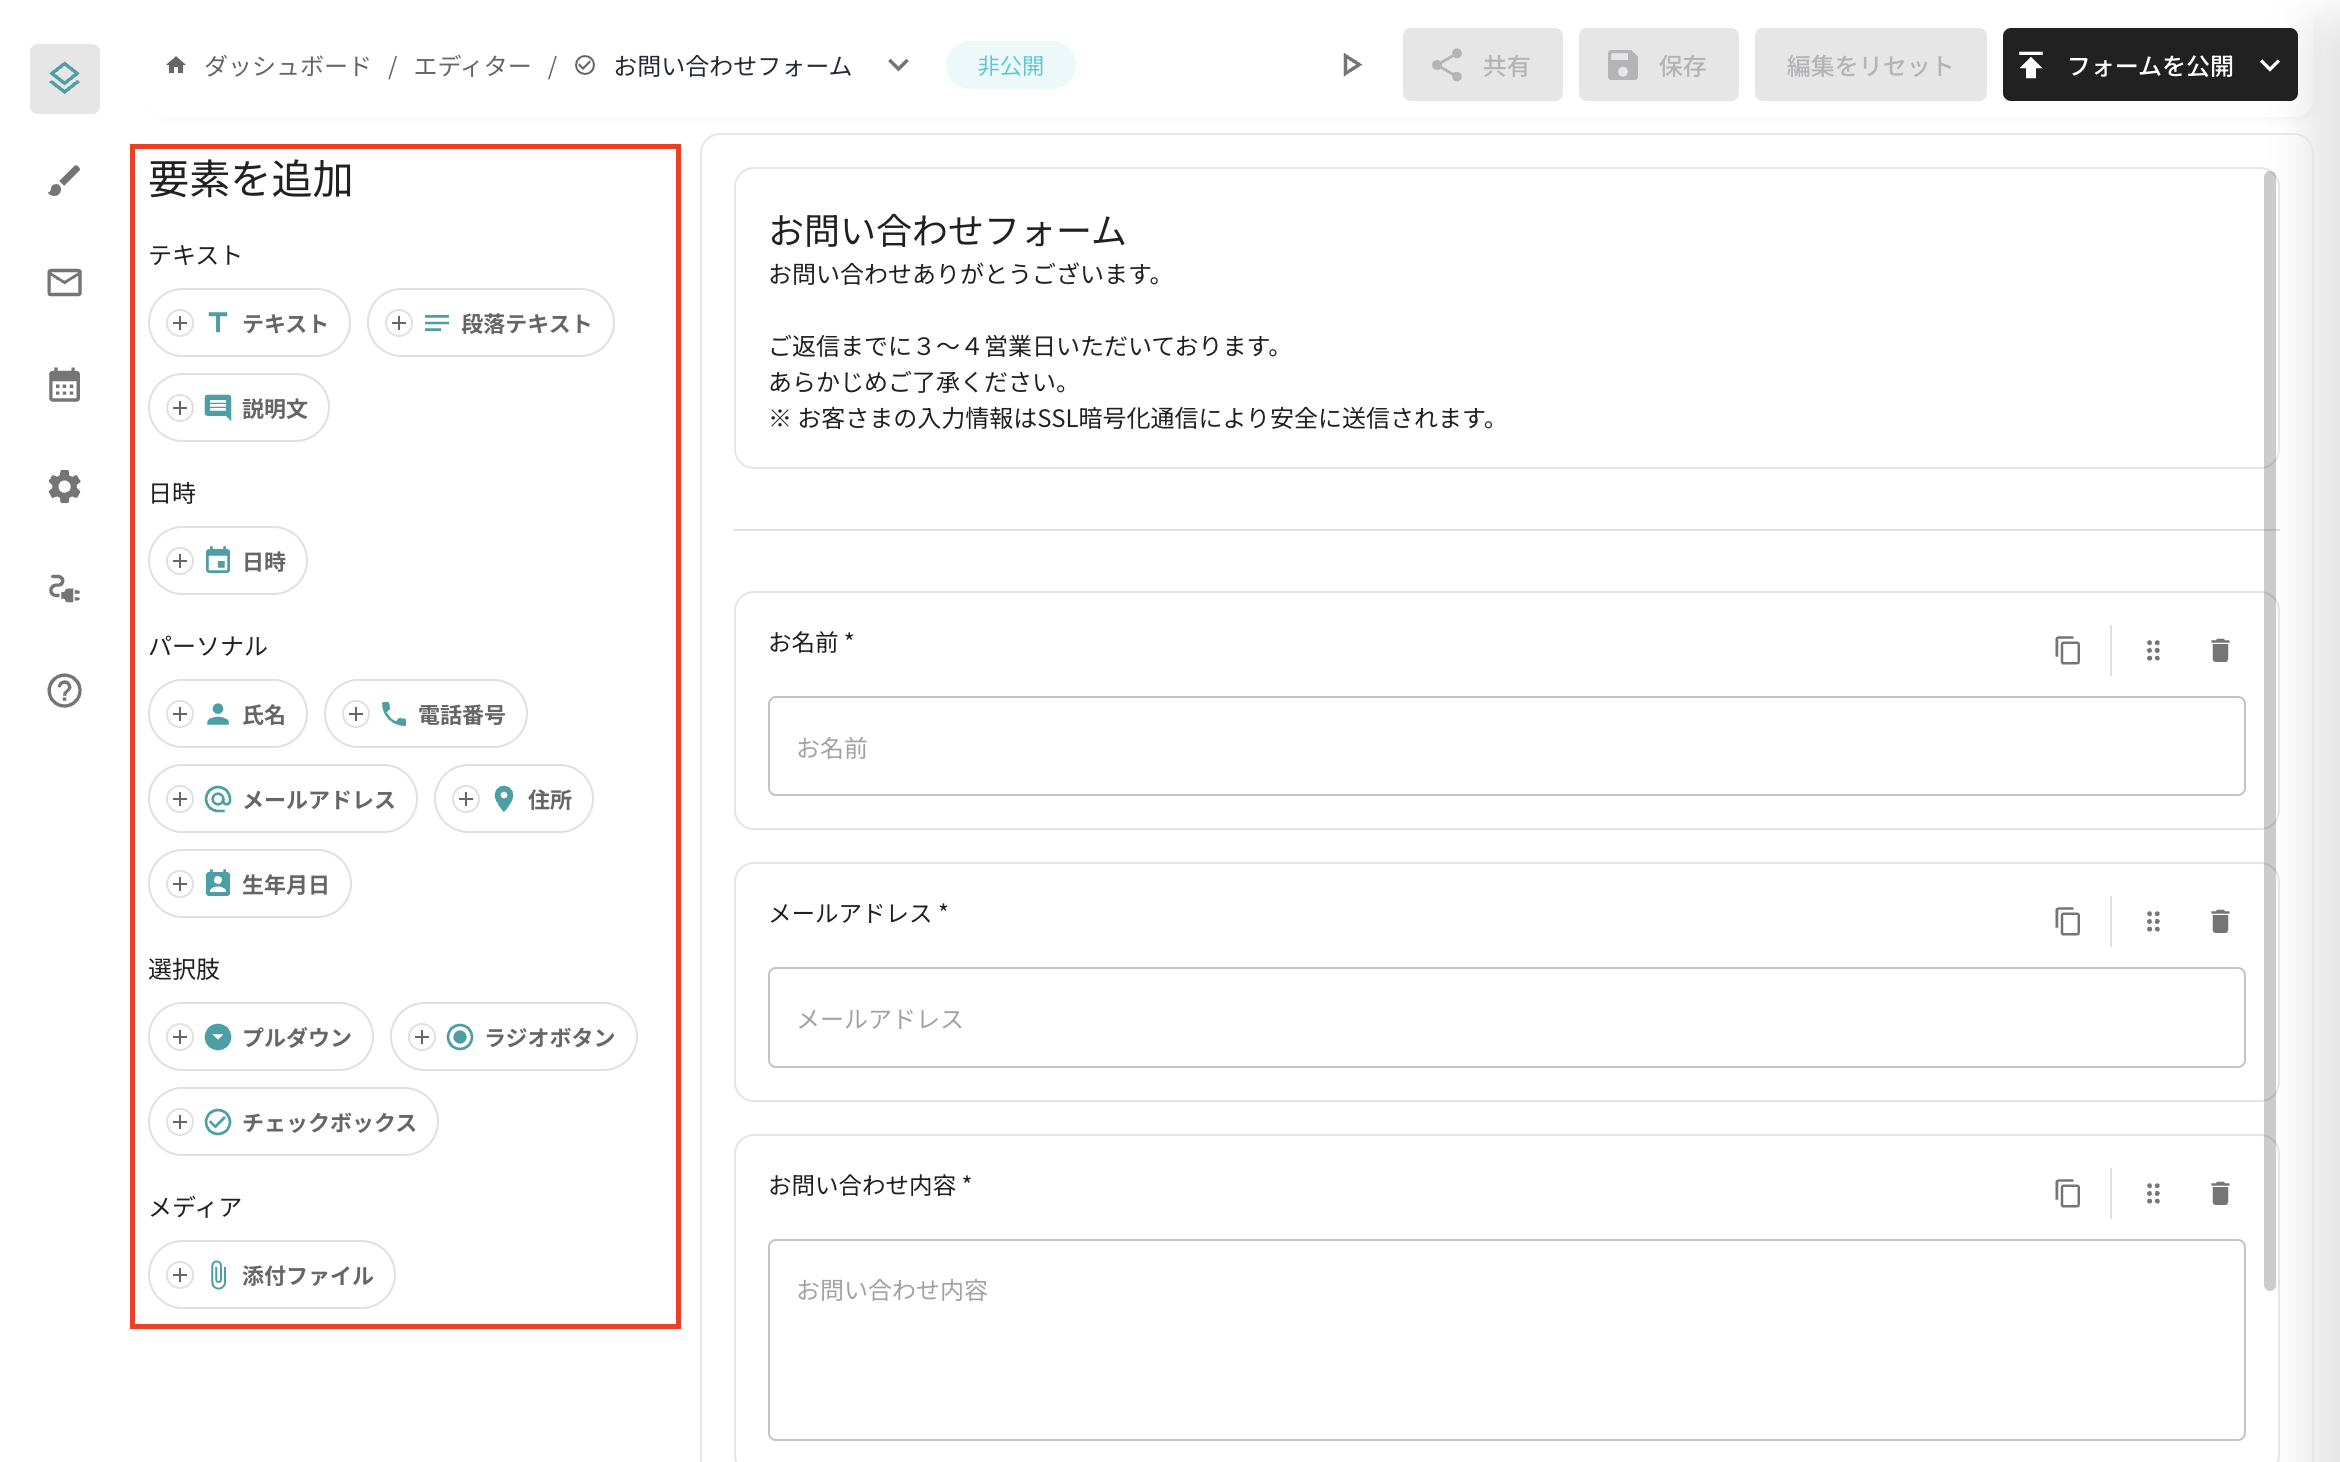
Task: Click the form title お問い合わせフォーム heading
Action: coord(947,230)
